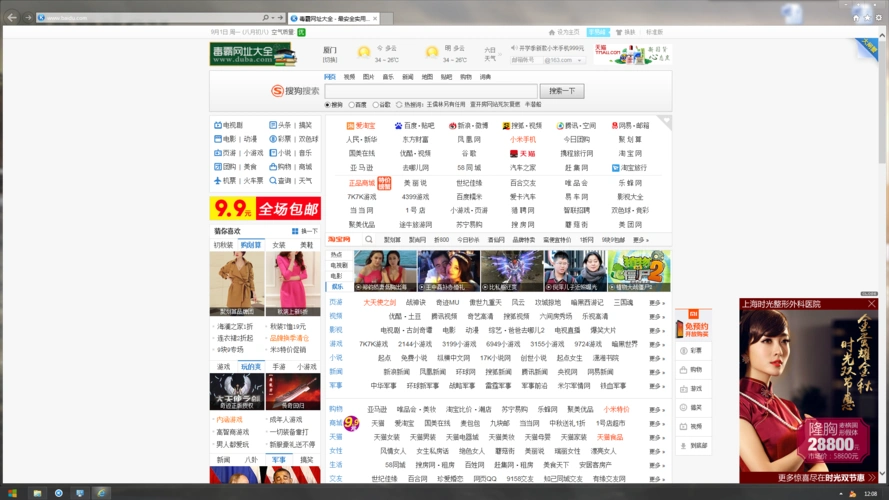This screenshot has height=500, width=889.
Task: Click the NetEase icon beside 网易·邮箱
Action: (x=615, y=126)
